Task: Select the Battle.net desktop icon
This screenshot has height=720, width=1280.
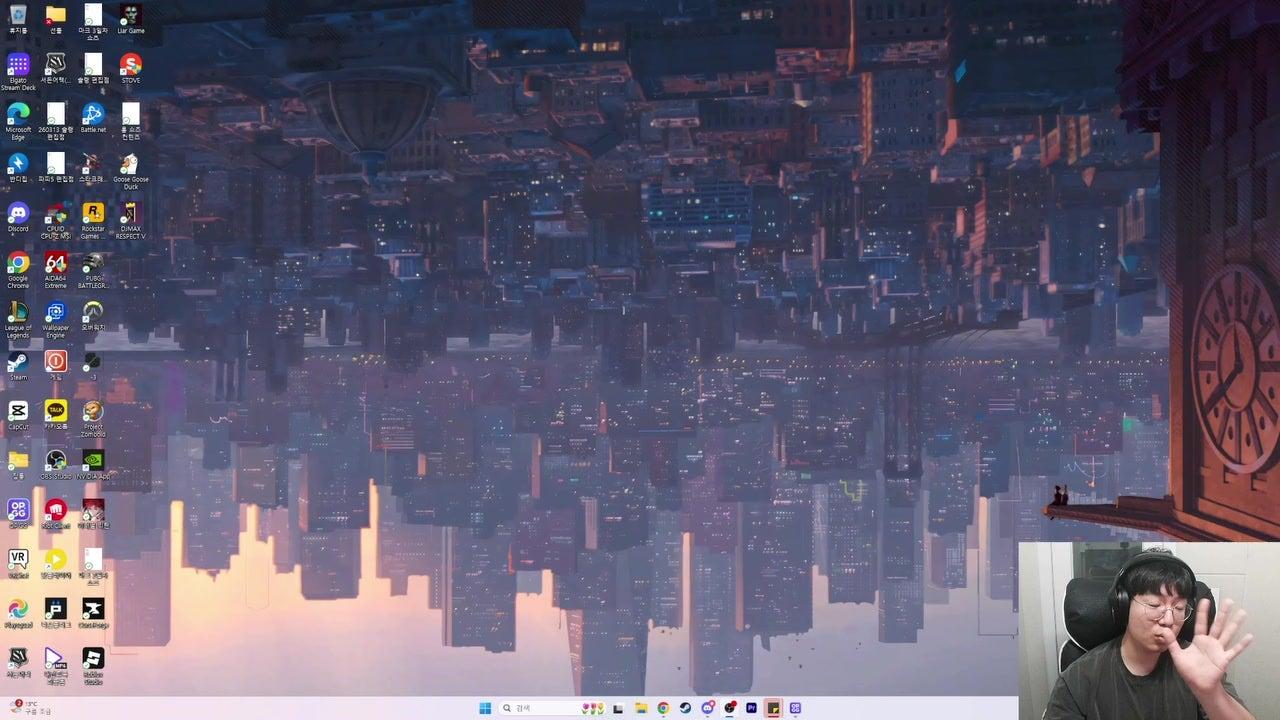Action: pos(93,114)
